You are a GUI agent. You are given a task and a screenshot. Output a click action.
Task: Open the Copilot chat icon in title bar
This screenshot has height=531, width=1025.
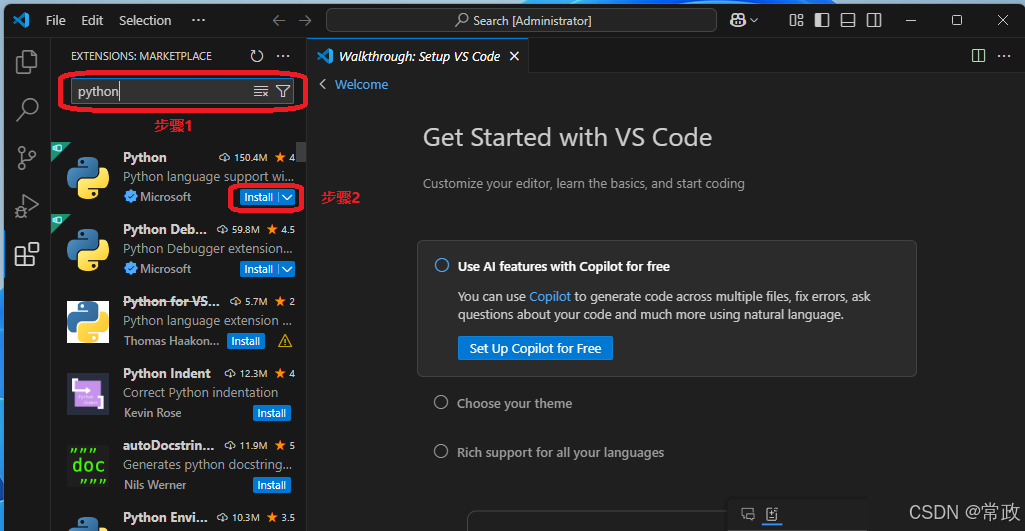[x=738, y=20]
